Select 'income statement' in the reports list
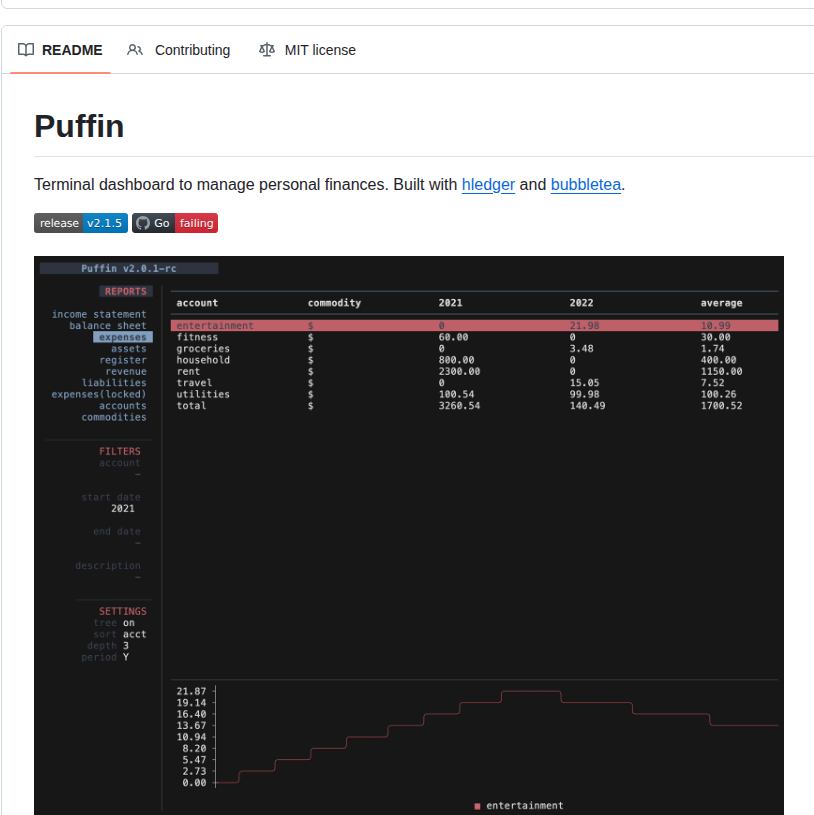The height and width of the screenshot is (815, 814). [x=99, y=314]
